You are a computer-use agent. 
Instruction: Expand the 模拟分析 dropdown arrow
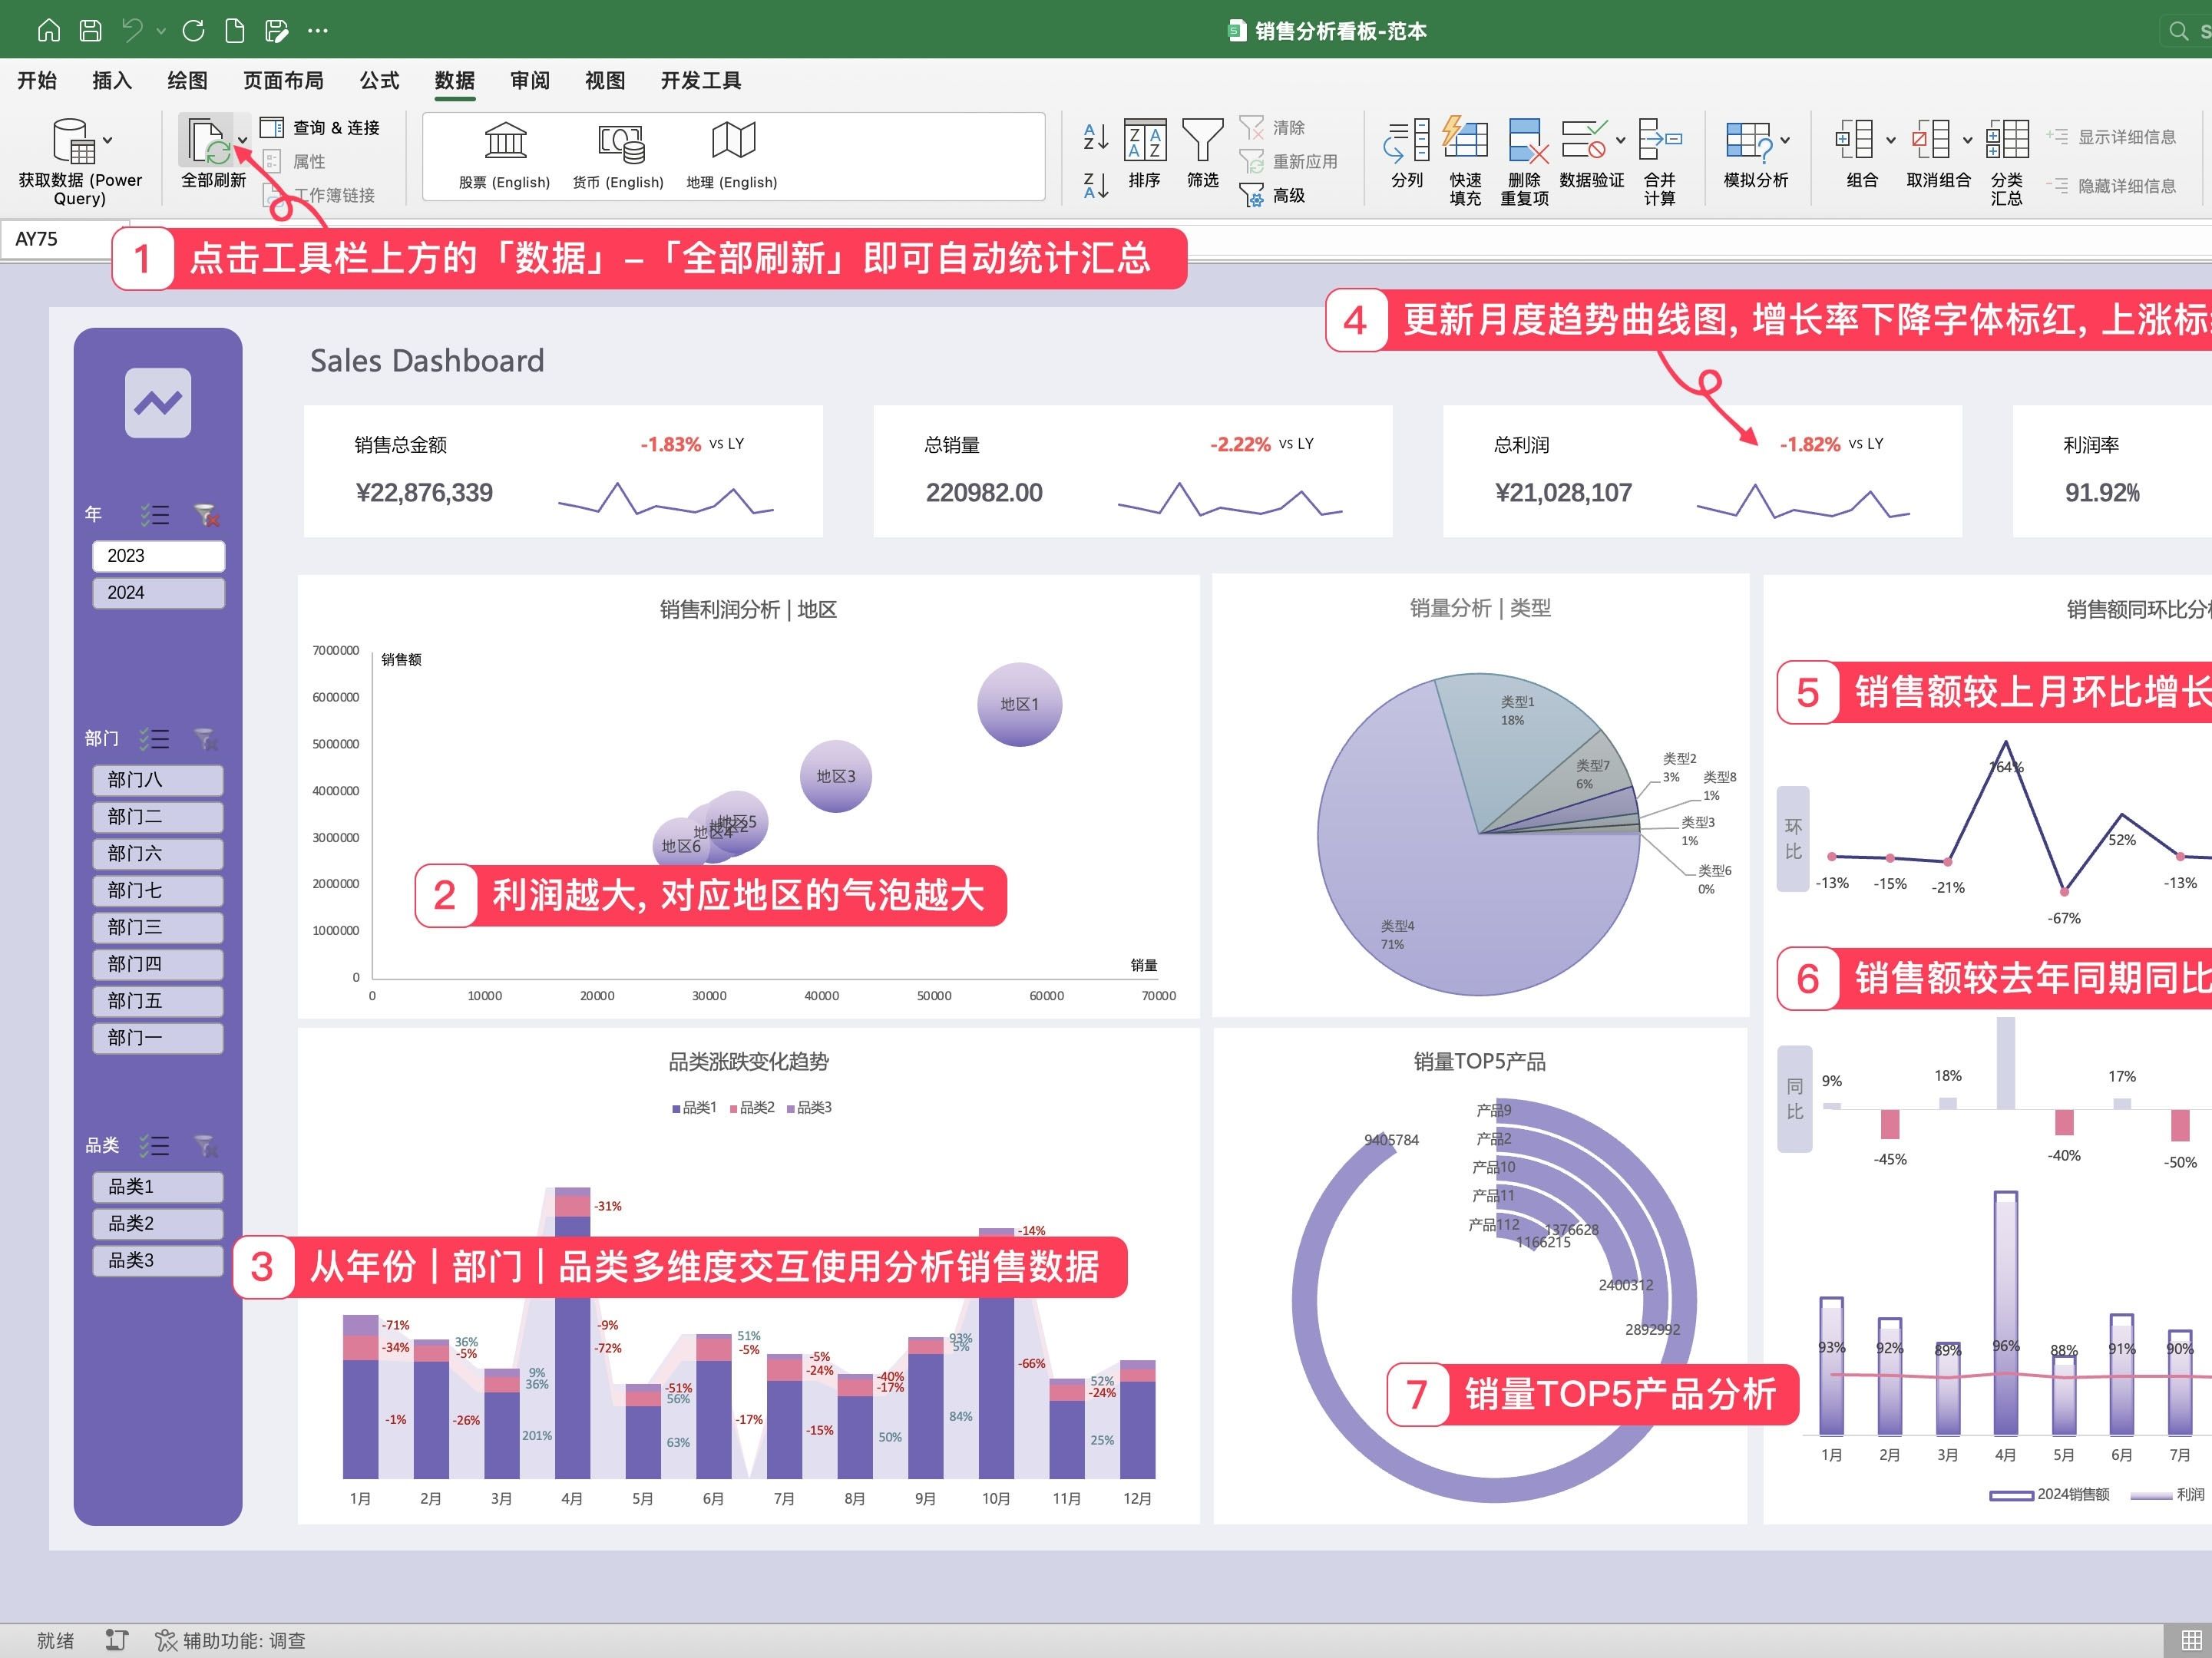point(1786,141)
